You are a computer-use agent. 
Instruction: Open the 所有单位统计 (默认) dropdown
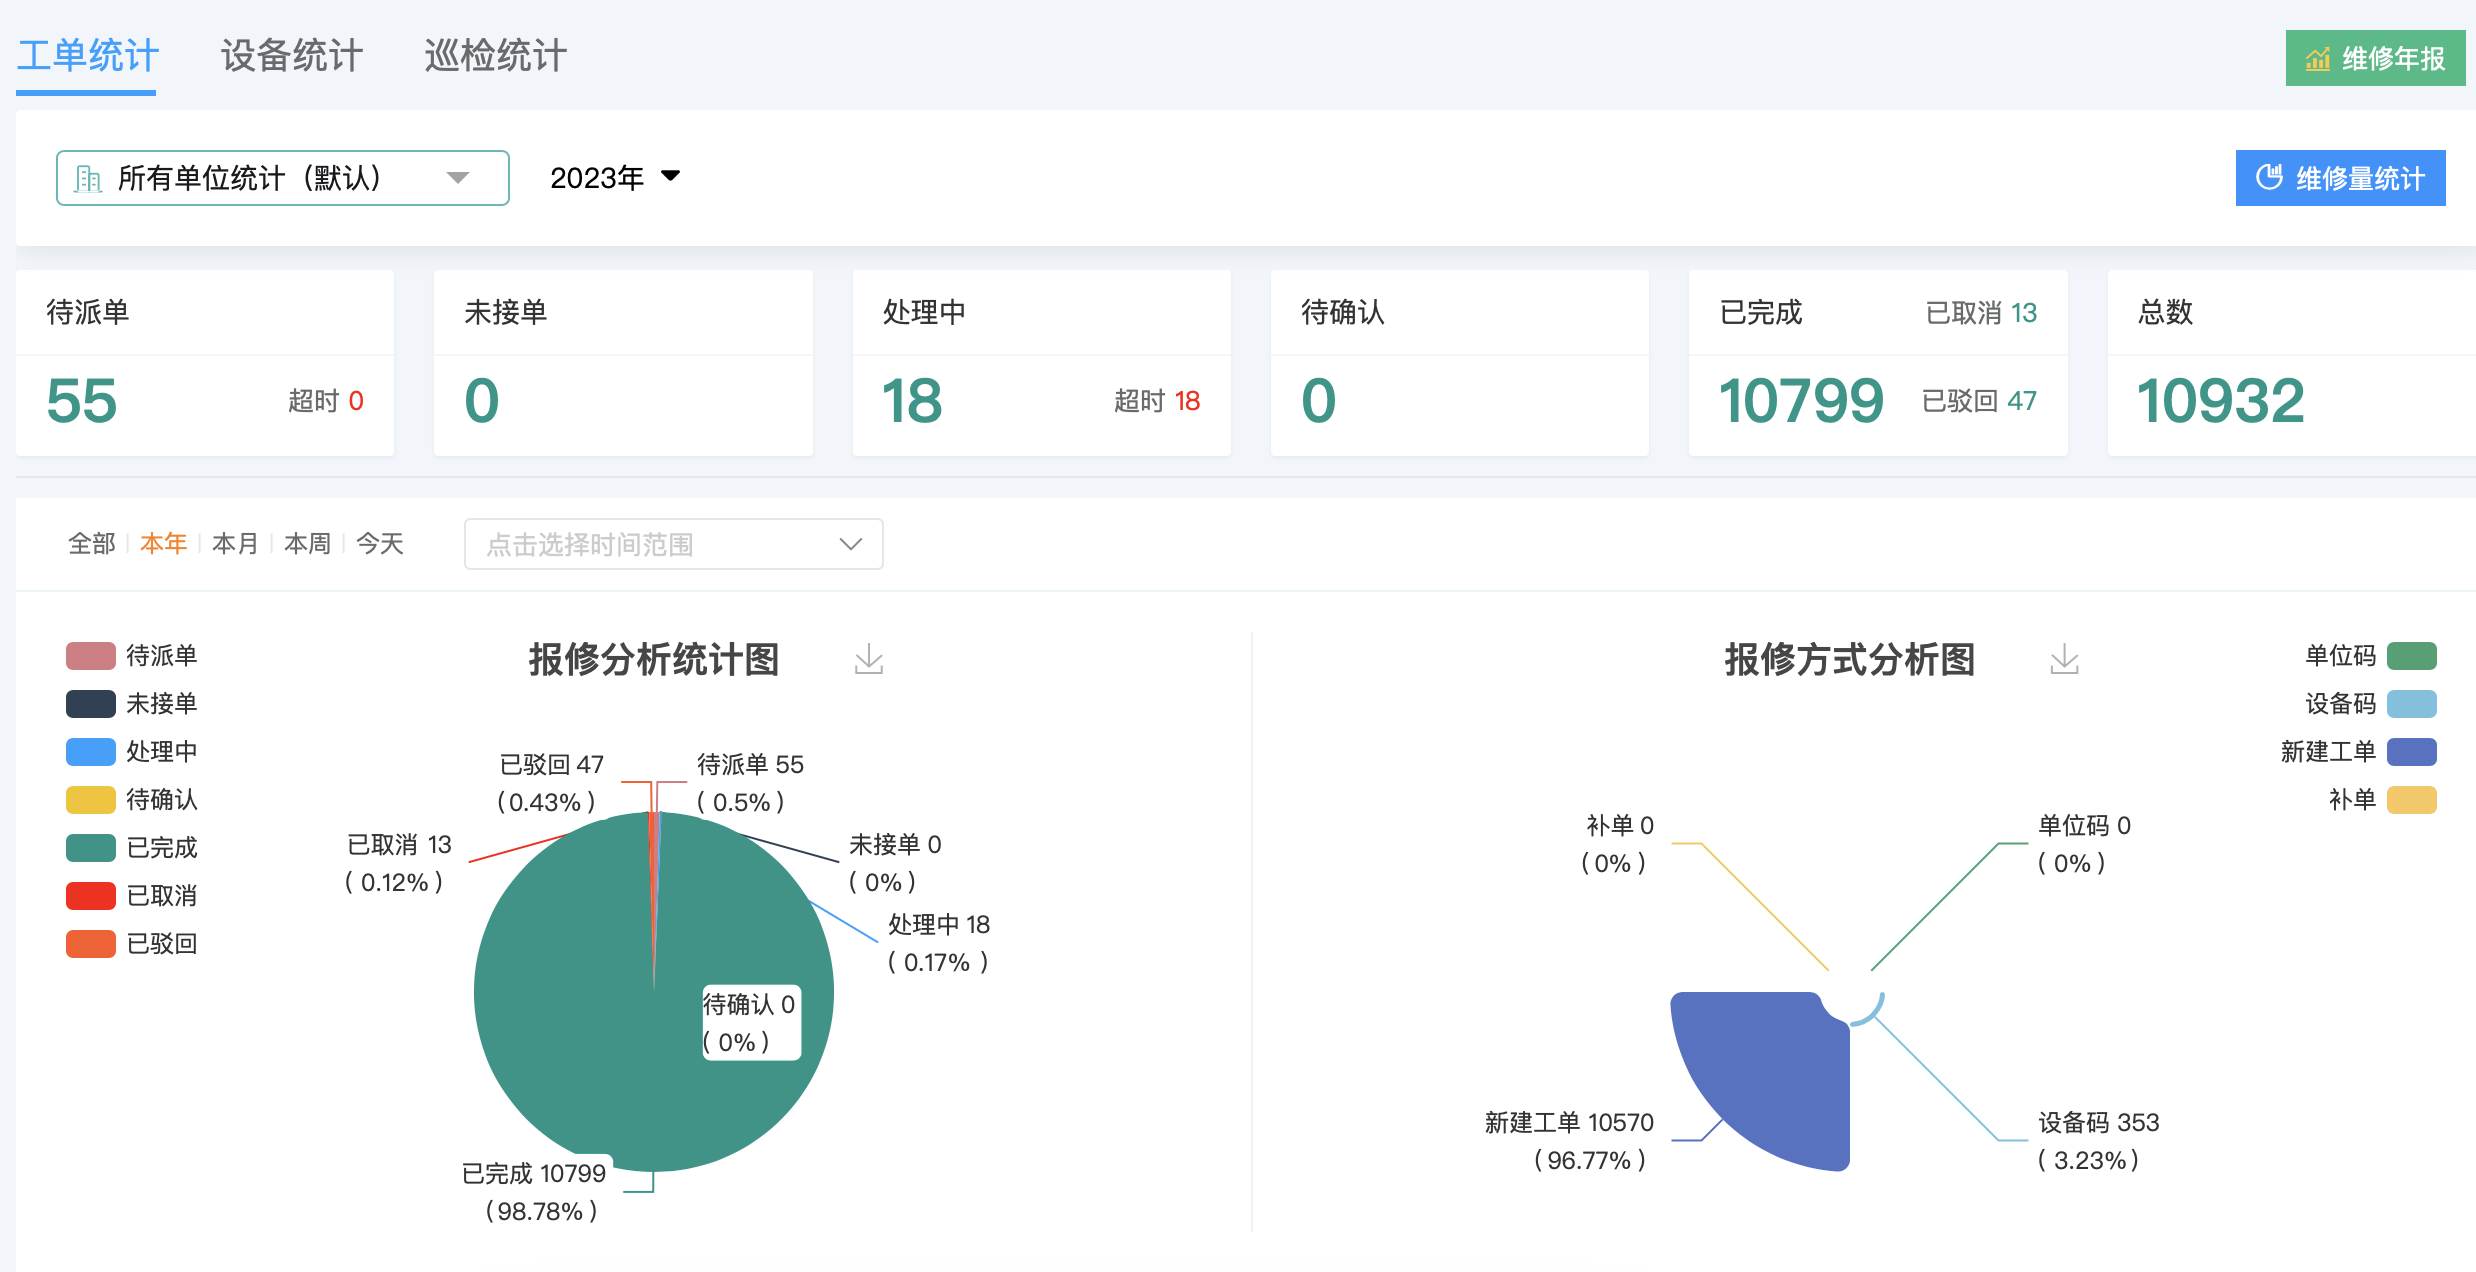coord(283,178)
